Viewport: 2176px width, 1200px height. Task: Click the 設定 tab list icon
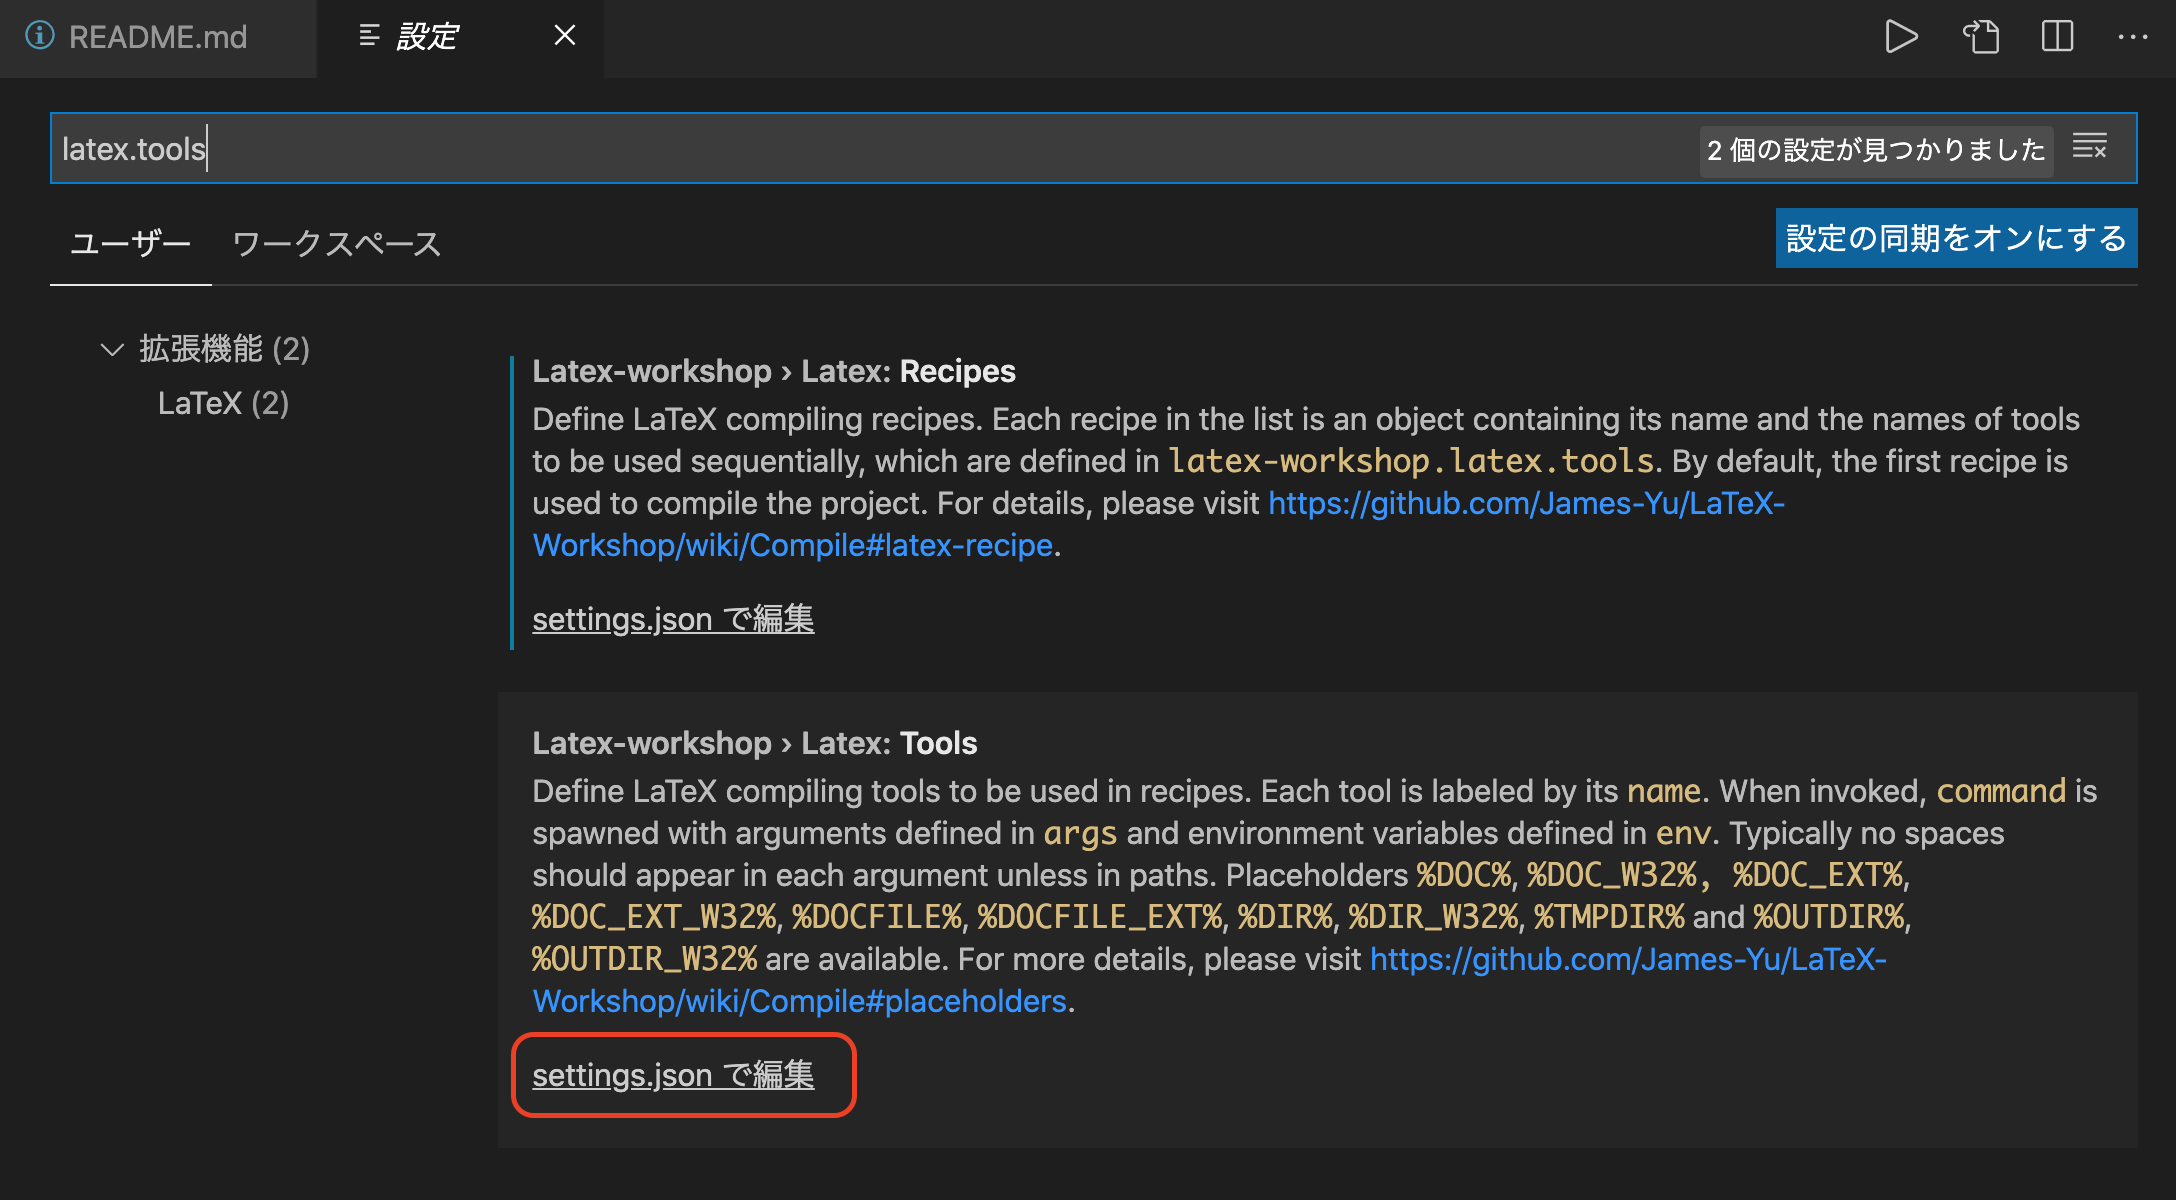coord(369,36)
